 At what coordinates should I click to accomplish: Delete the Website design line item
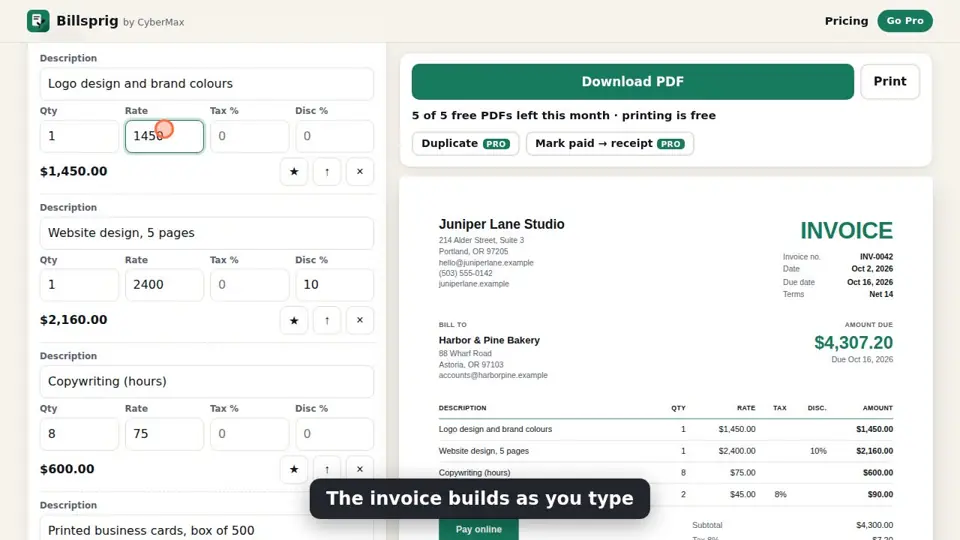[x=360, y=320]
